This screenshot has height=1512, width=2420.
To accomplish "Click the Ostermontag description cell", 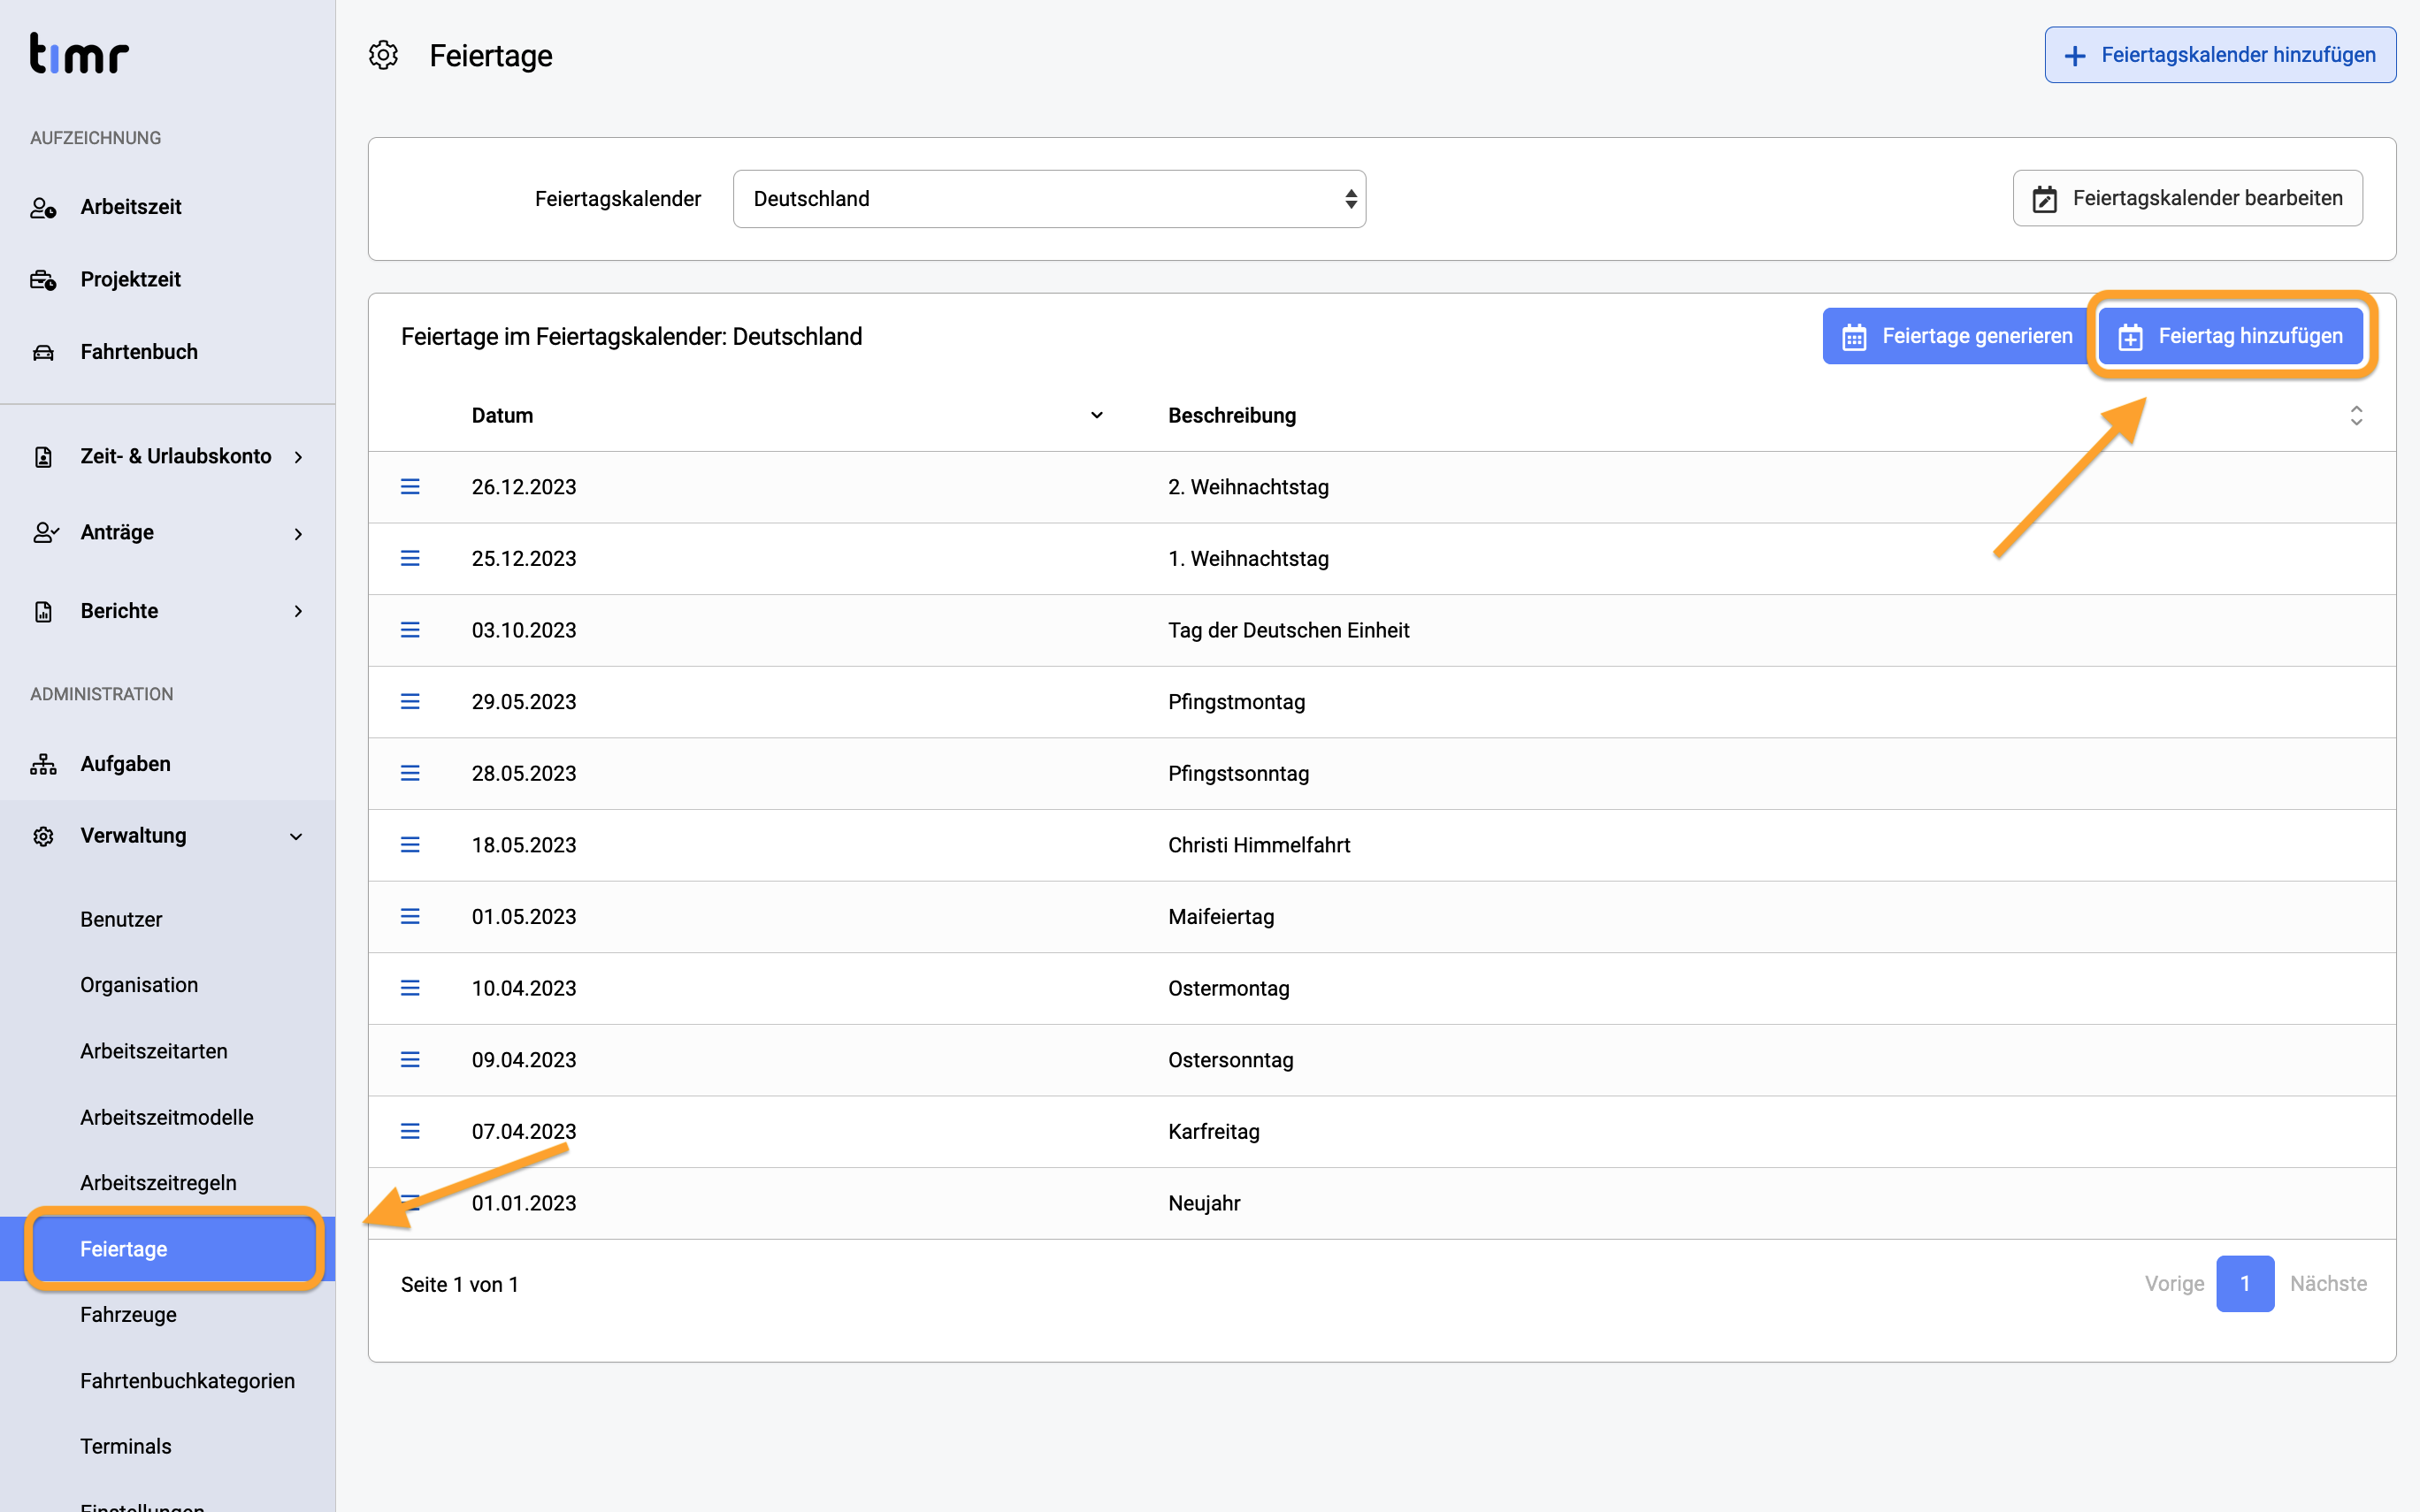I will [1229, 988].
